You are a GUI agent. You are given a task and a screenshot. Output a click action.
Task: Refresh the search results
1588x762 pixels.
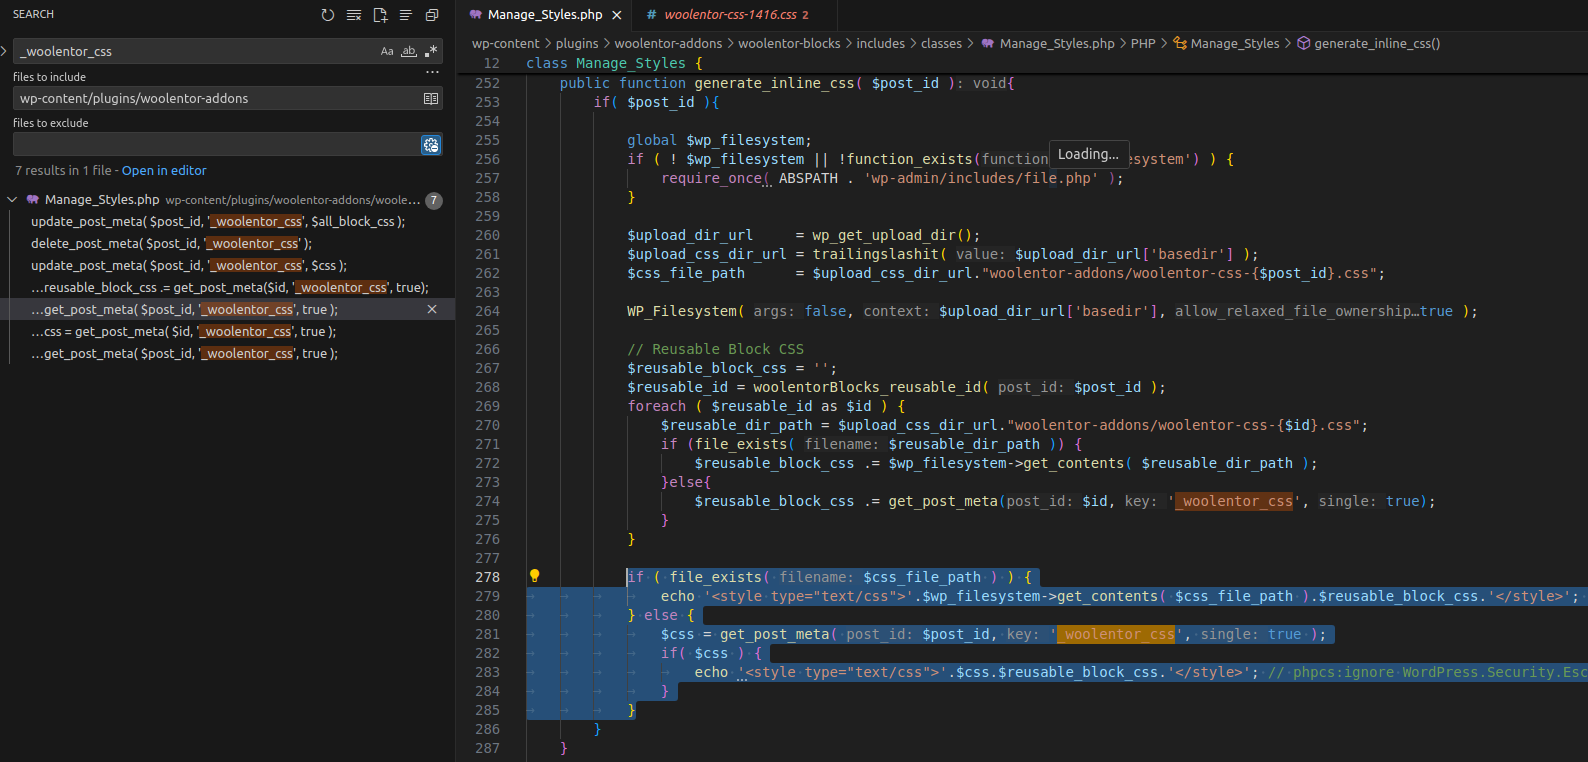click(x=328, y=15)
